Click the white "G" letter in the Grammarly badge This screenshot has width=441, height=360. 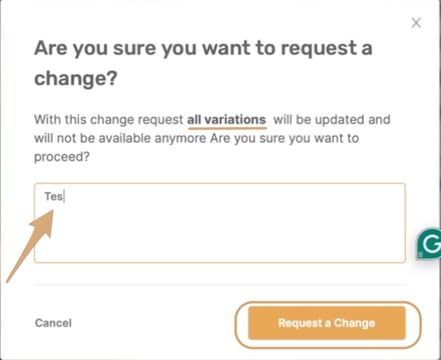(x=432, y=244)
